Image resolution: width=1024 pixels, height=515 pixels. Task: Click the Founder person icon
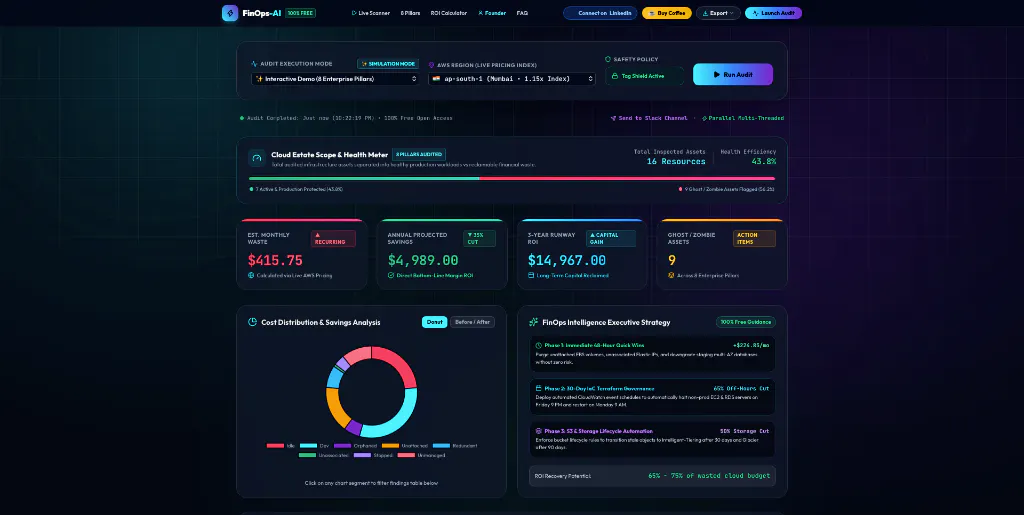pos(481,13)
